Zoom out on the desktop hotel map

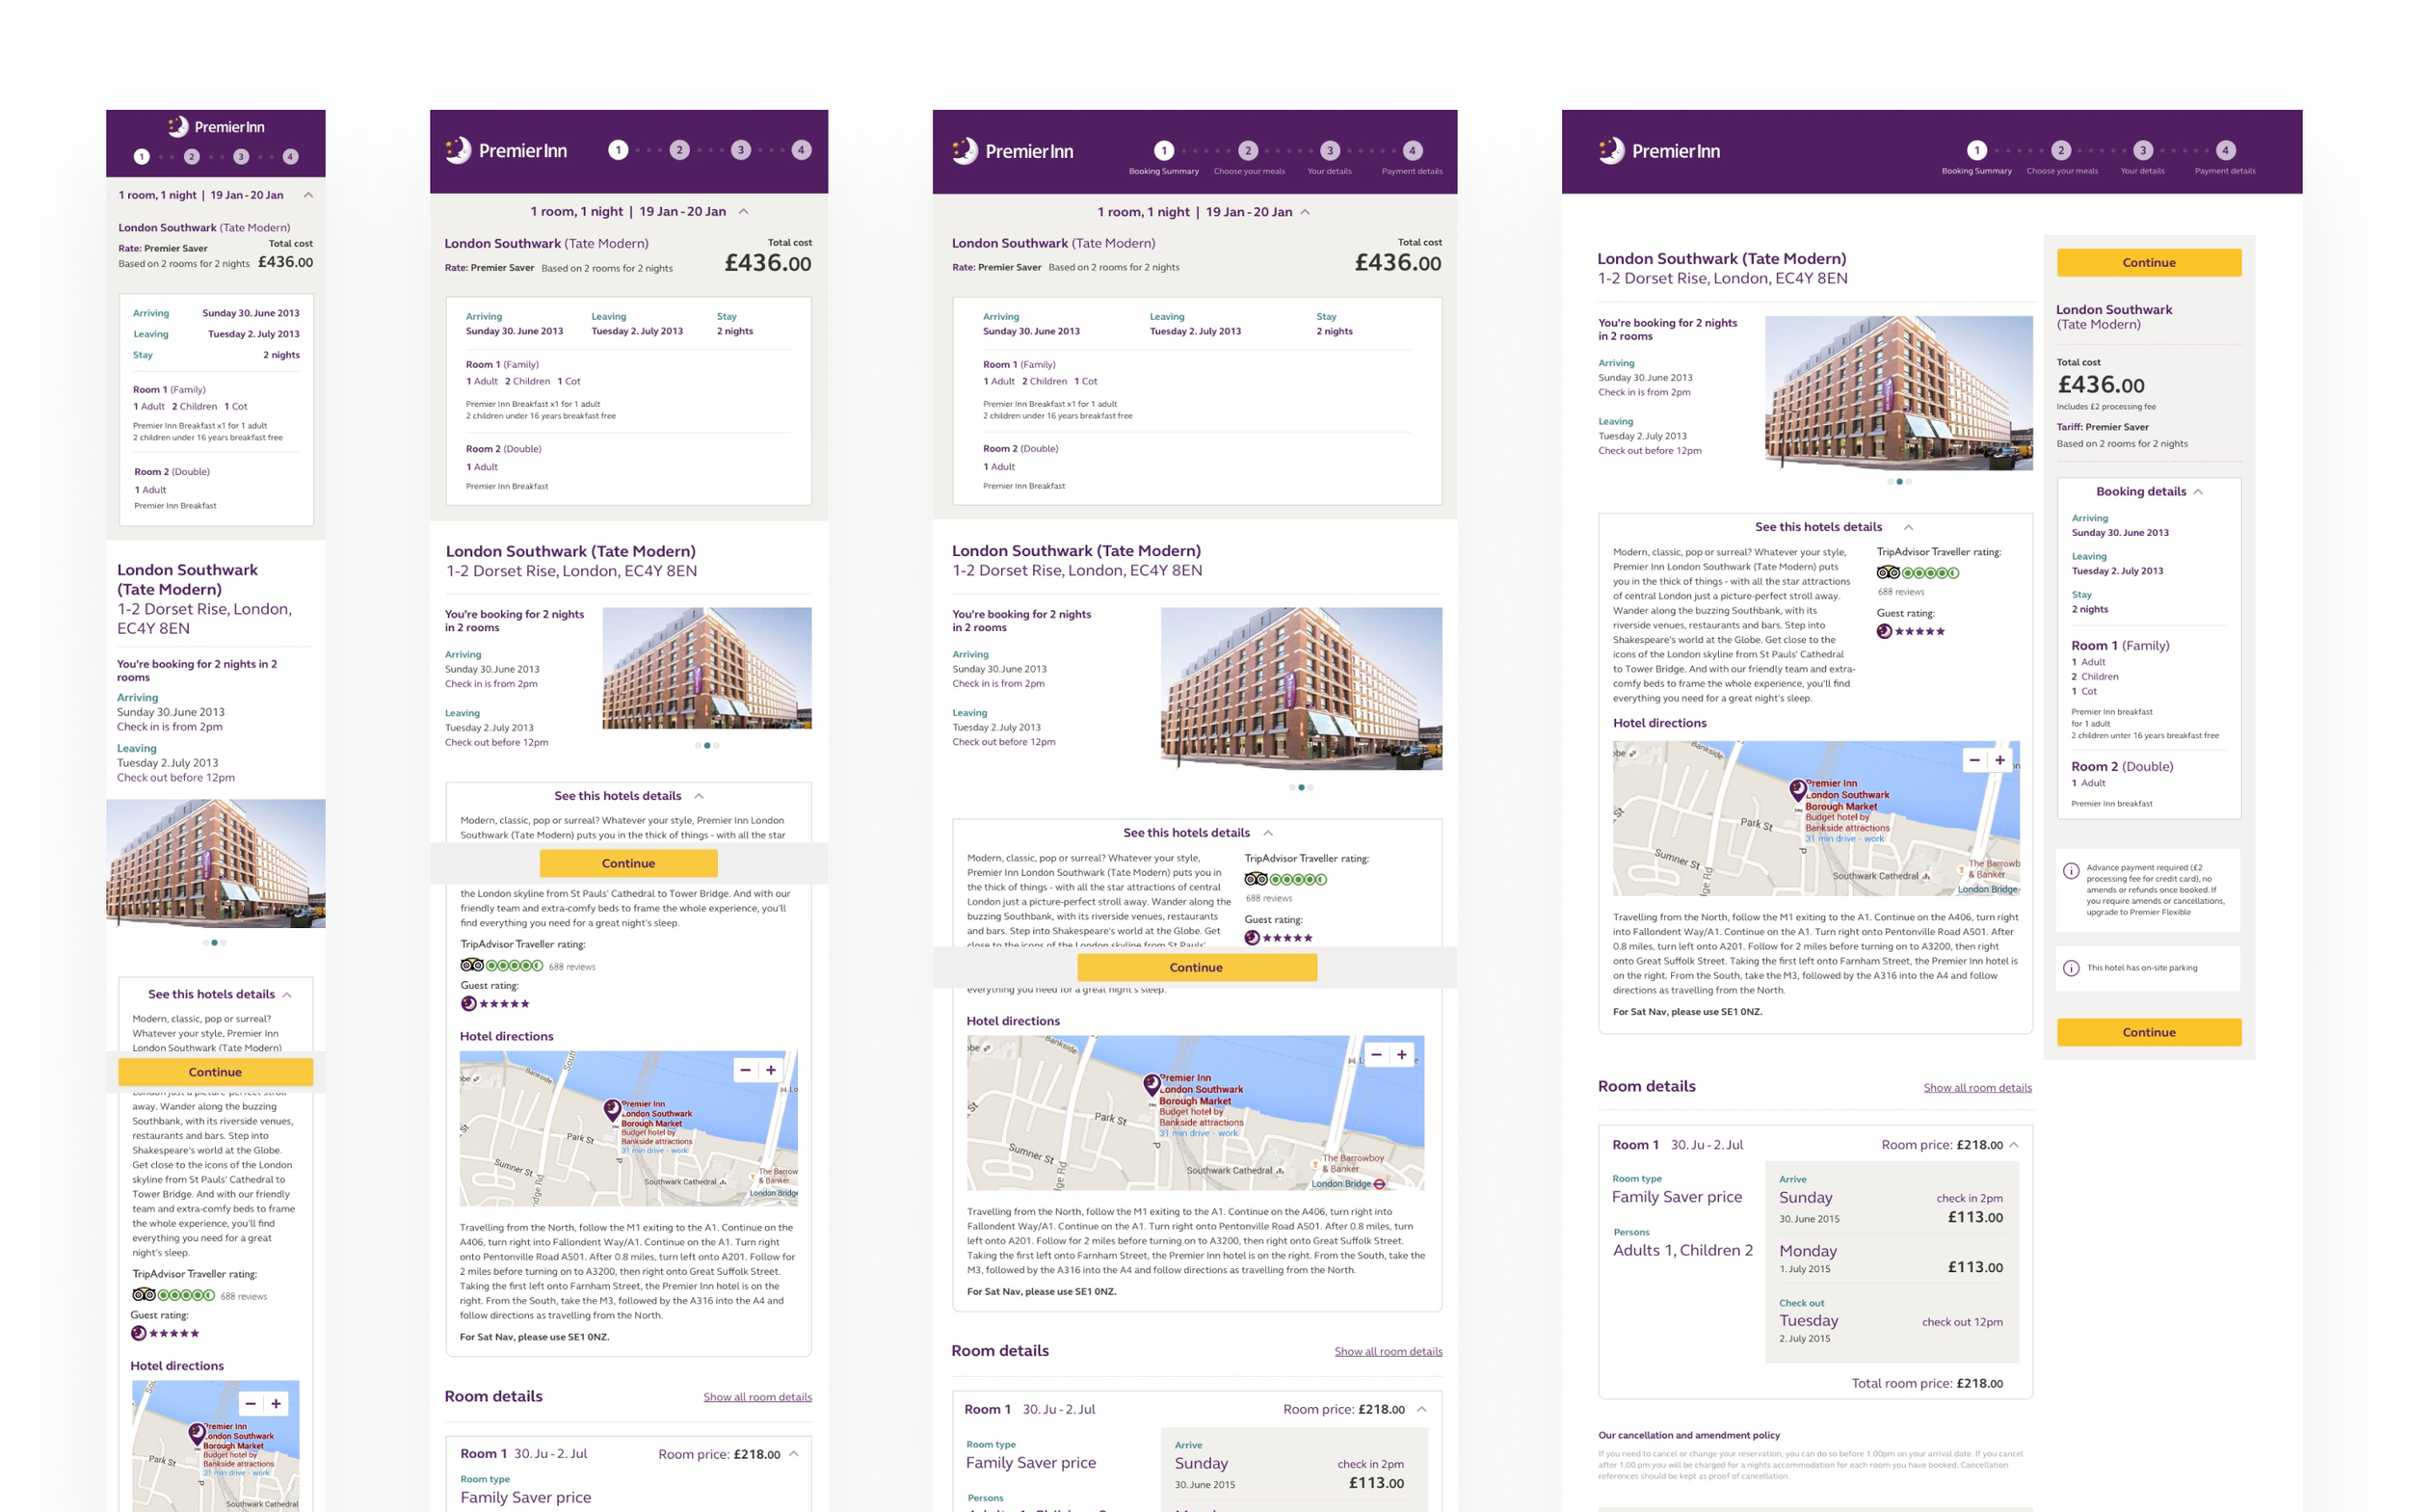click(x=1973, y=760)
